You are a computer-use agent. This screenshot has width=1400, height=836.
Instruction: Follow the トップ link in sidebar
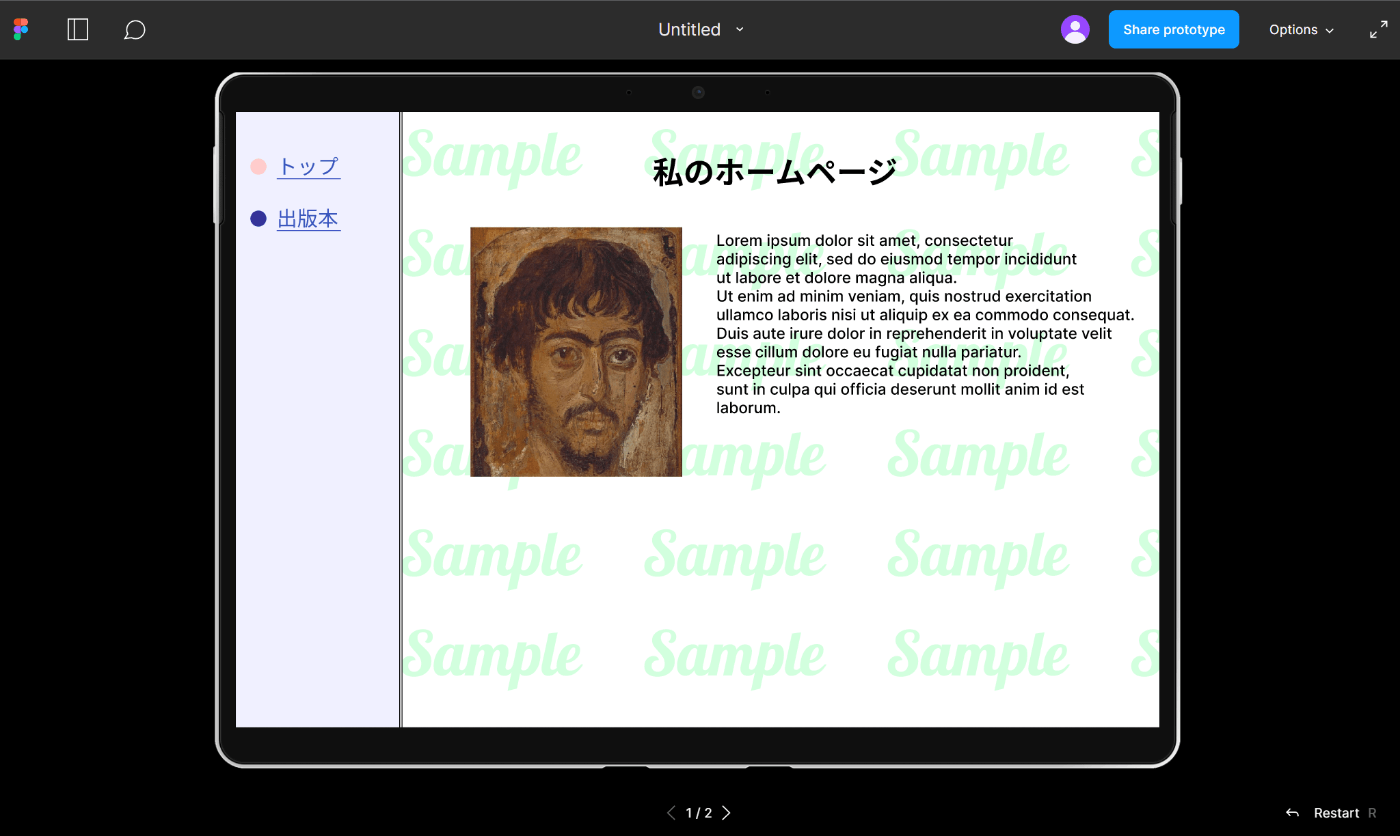pyautogui.click(x=309, y=167)
